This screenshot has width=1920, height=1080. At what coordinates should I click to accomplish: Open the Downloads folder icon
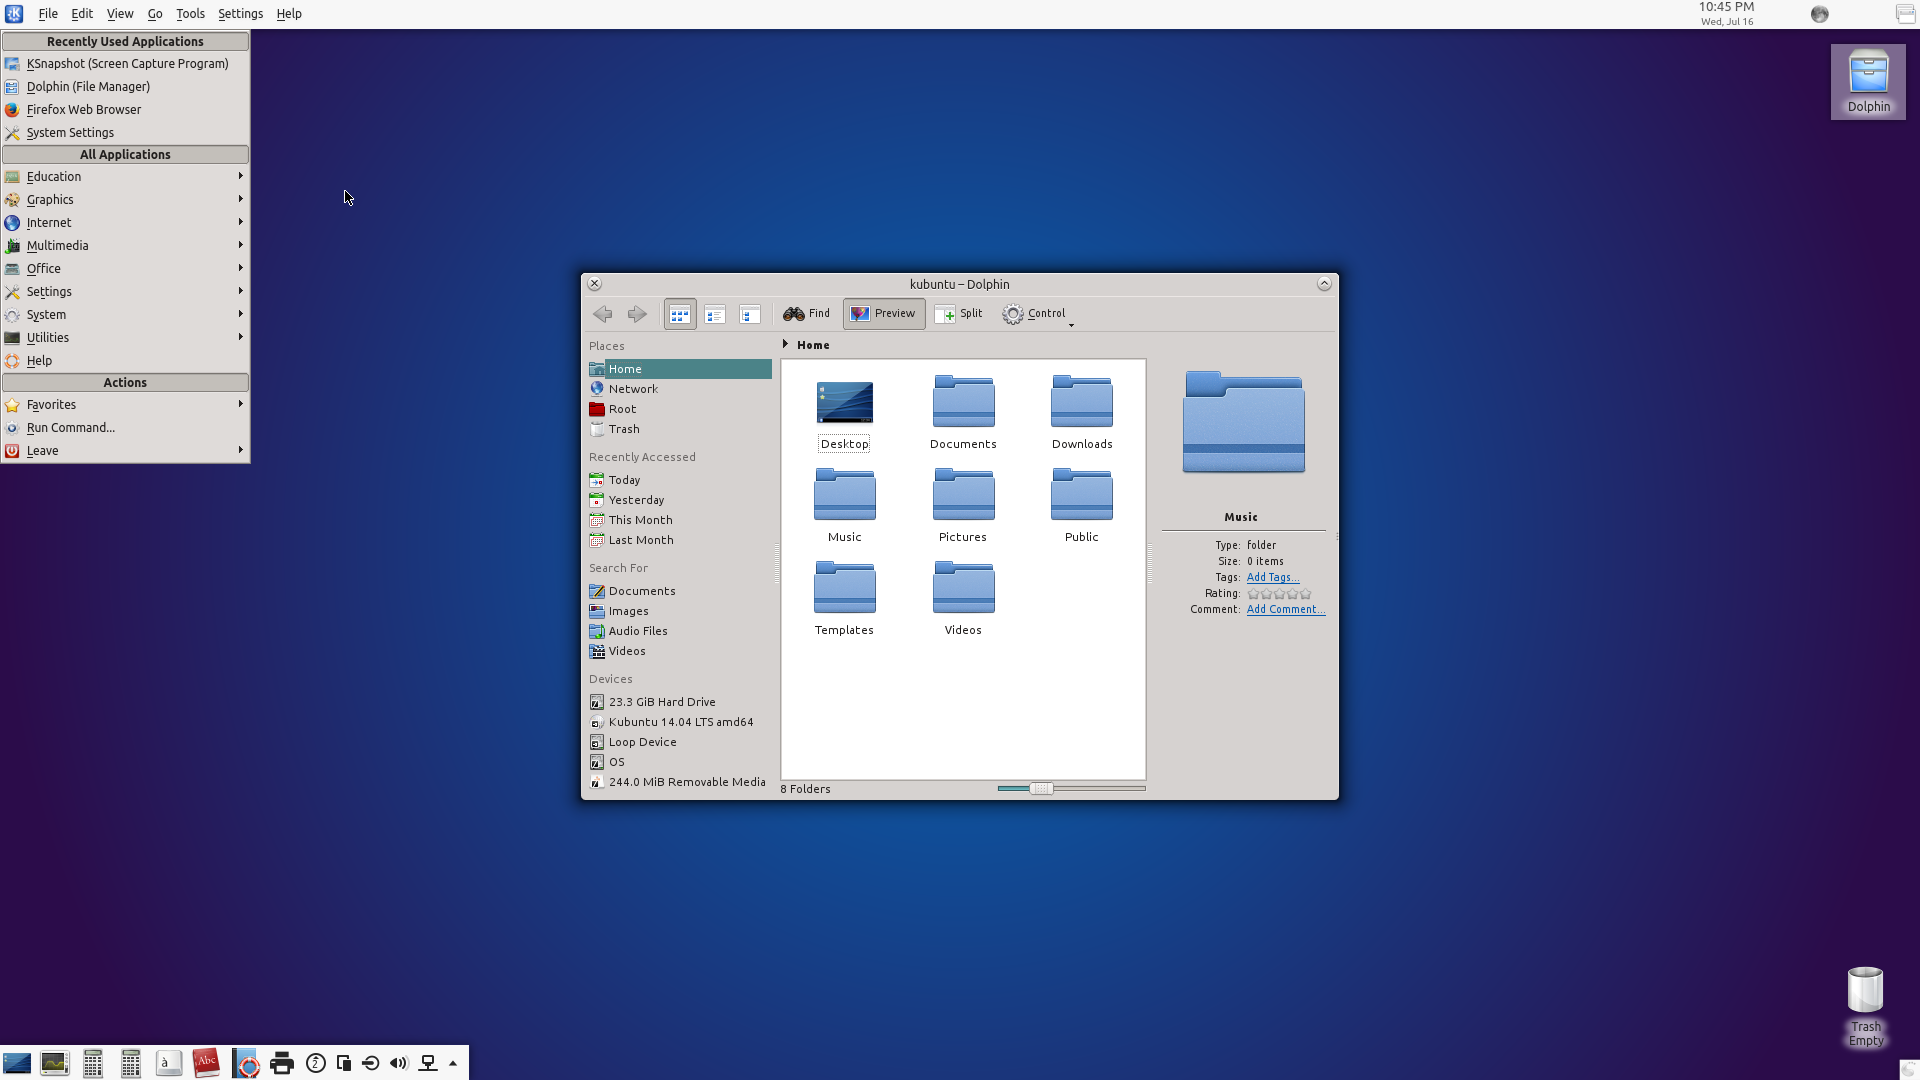point(1081,402)
